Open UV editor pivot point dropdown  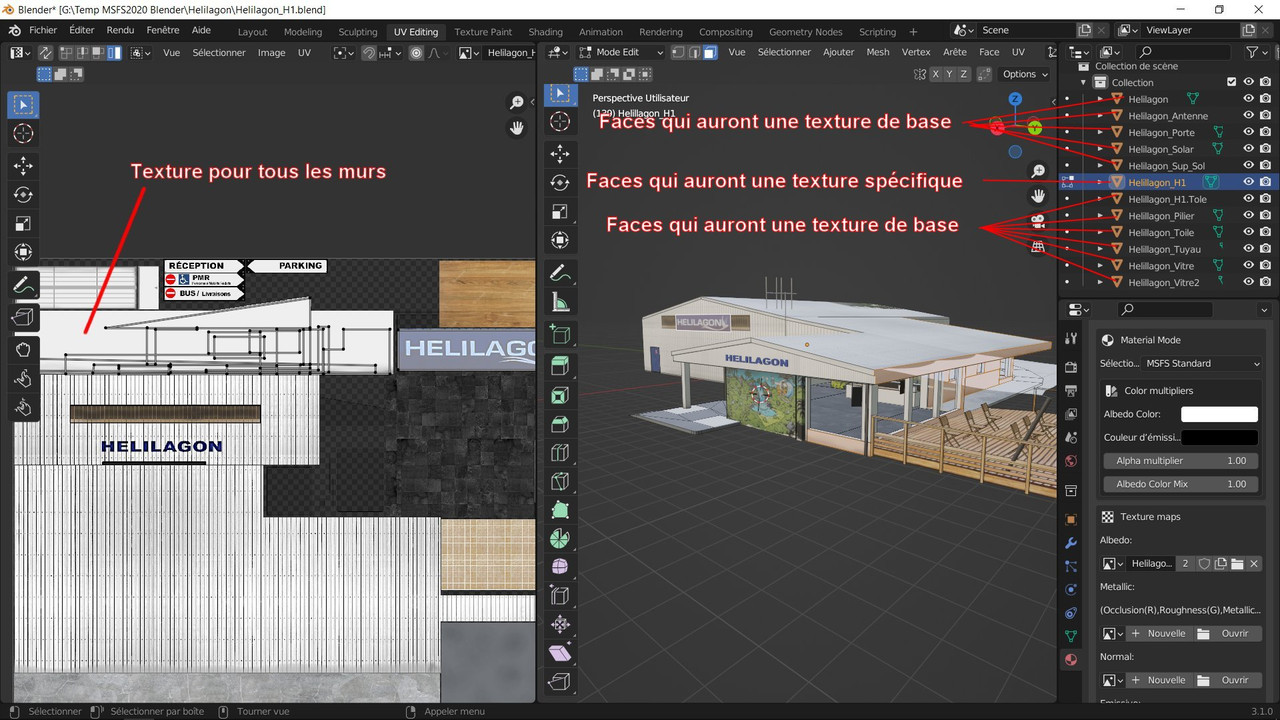(343, 52)
